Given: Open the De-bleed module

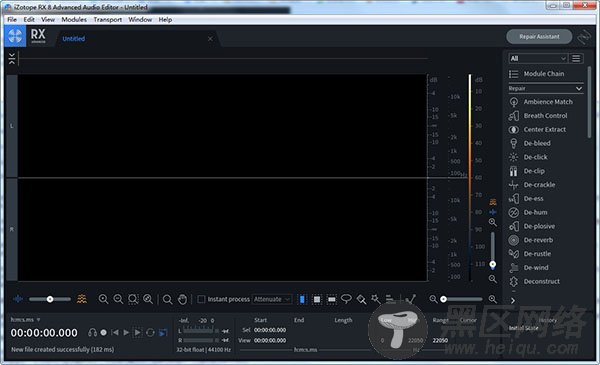Looking at the screenshot, I should (530, 143).
